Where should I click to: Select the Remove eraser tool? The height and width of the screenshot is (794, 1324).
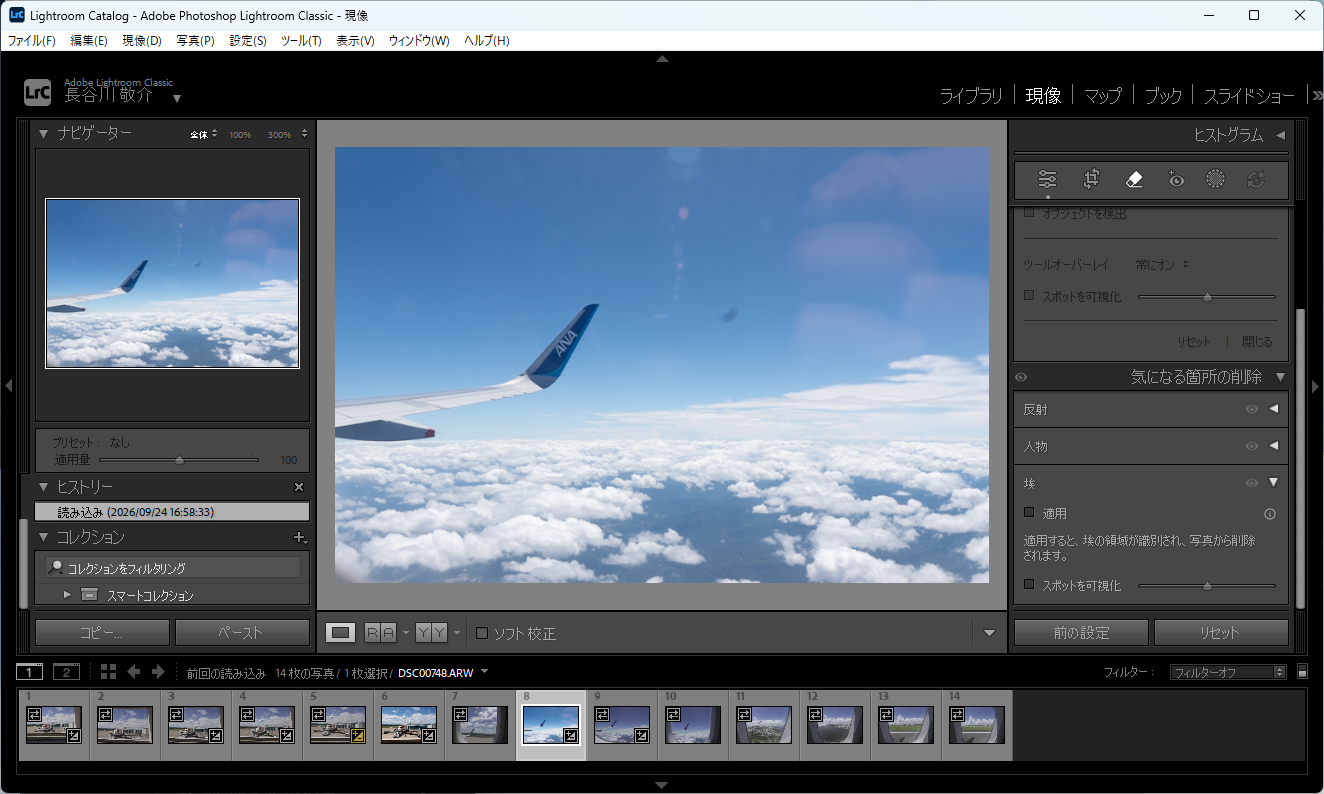point(1133,179)
